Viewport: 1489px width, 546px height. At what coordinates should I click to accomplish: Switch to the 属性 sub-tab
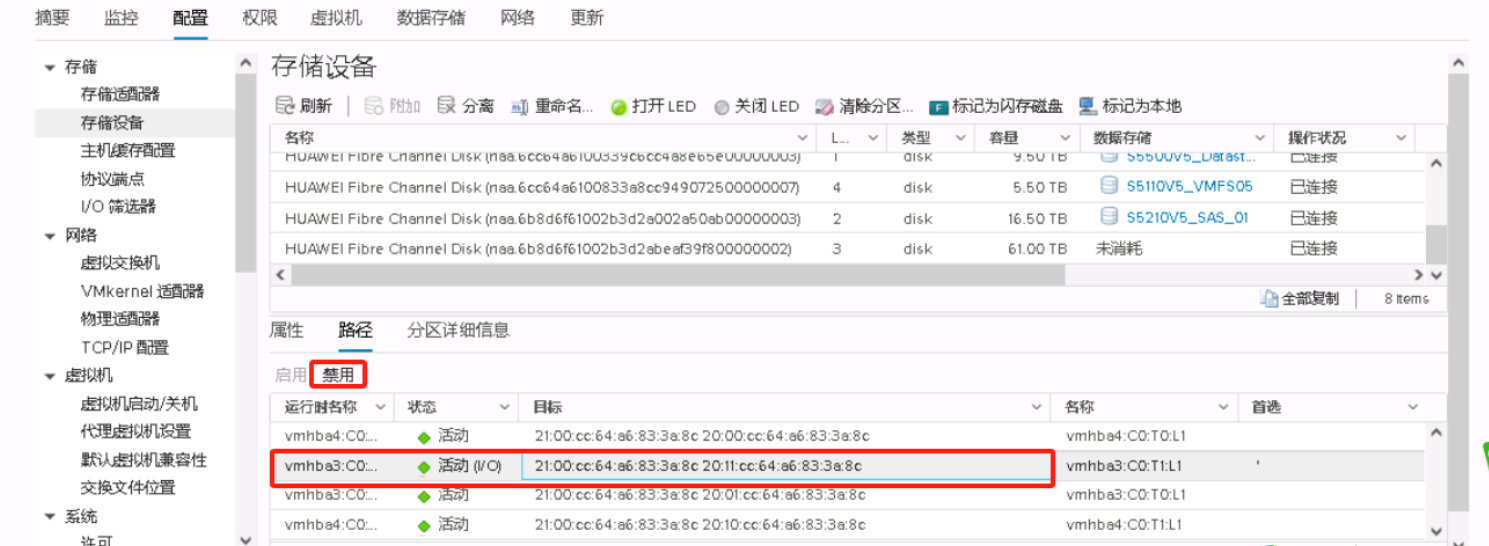pyautogui.click(x=287, y=330)
